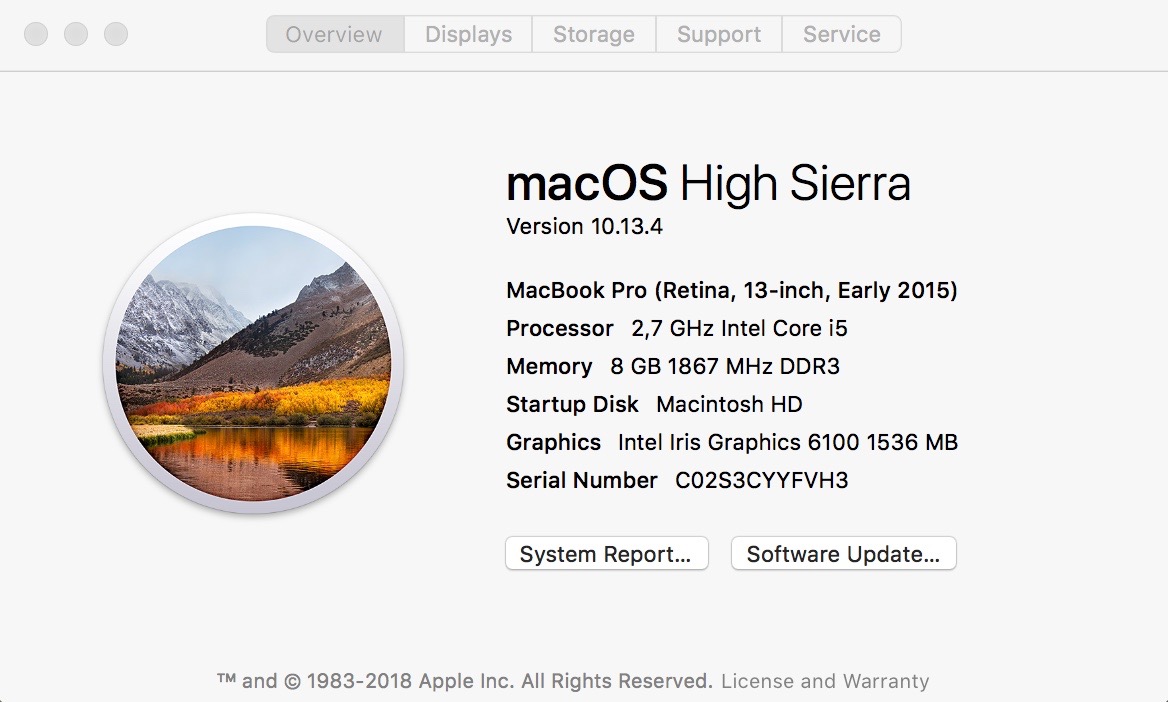The width and height of the screenshot is (1168, 702).
Task: Select the Storage tab
Action: tap(593, 34)
